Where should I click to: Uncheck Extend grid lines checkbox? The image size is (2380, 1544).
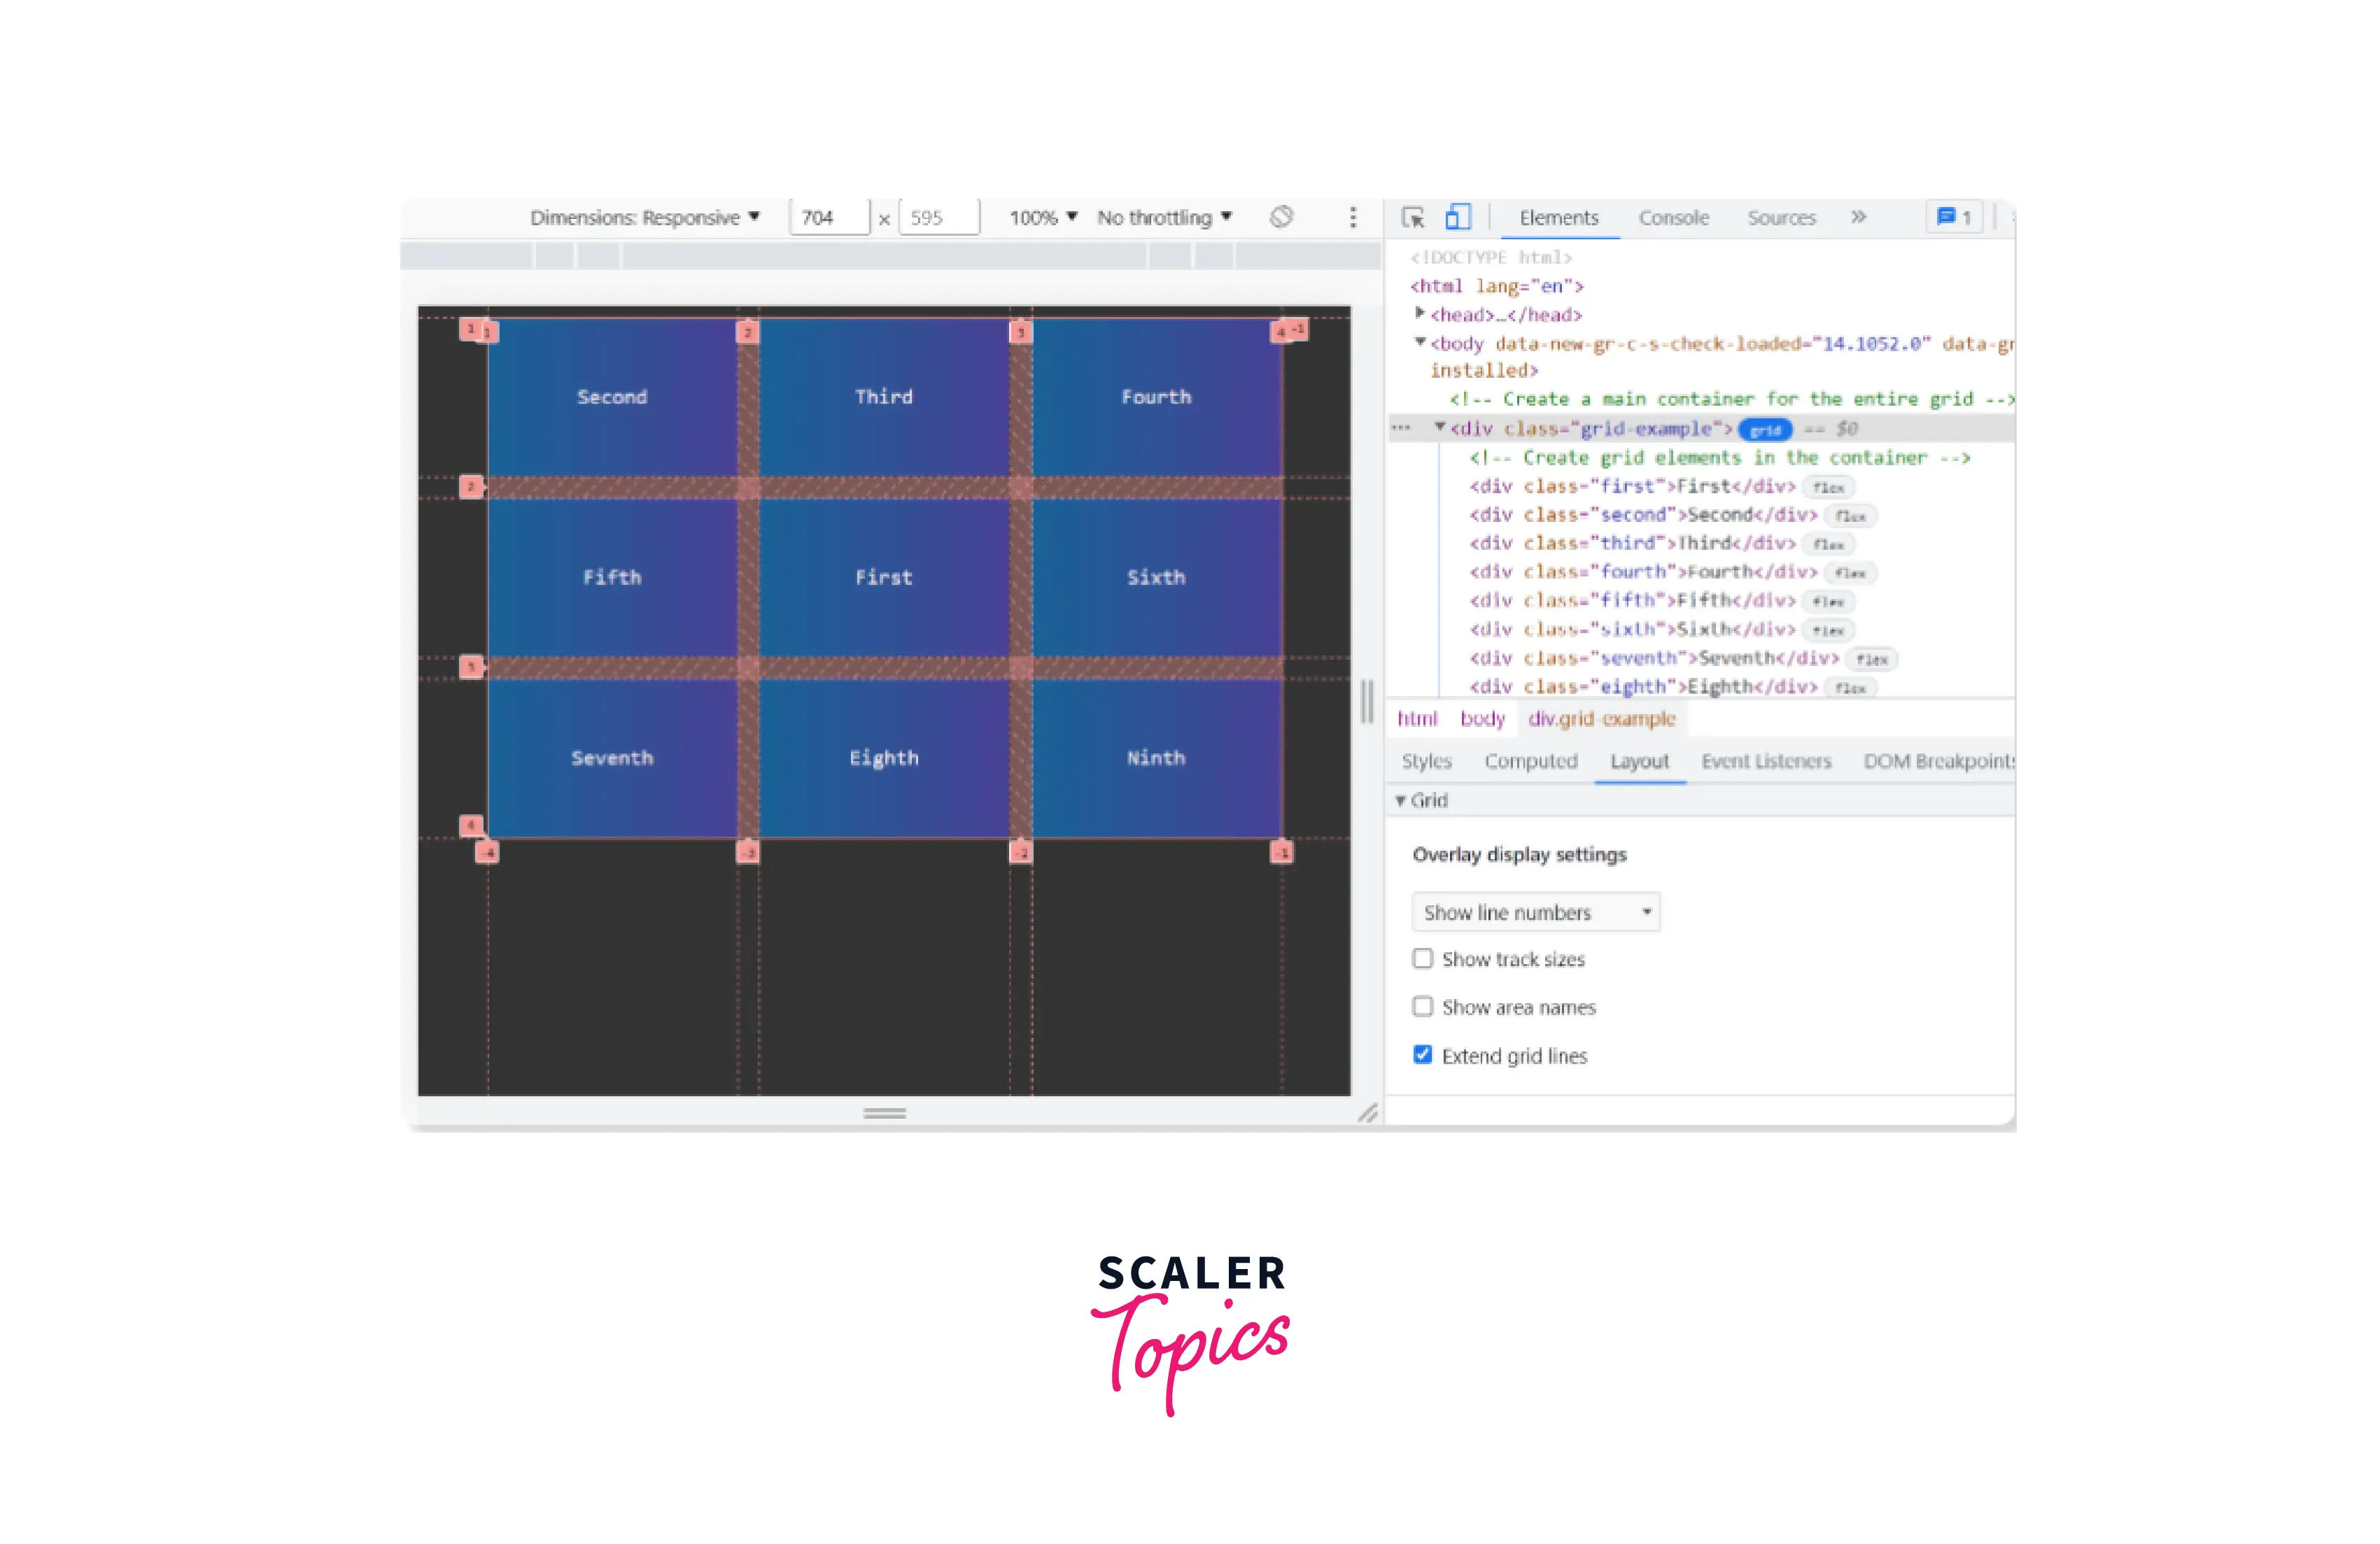[x=1422, y=1055]
